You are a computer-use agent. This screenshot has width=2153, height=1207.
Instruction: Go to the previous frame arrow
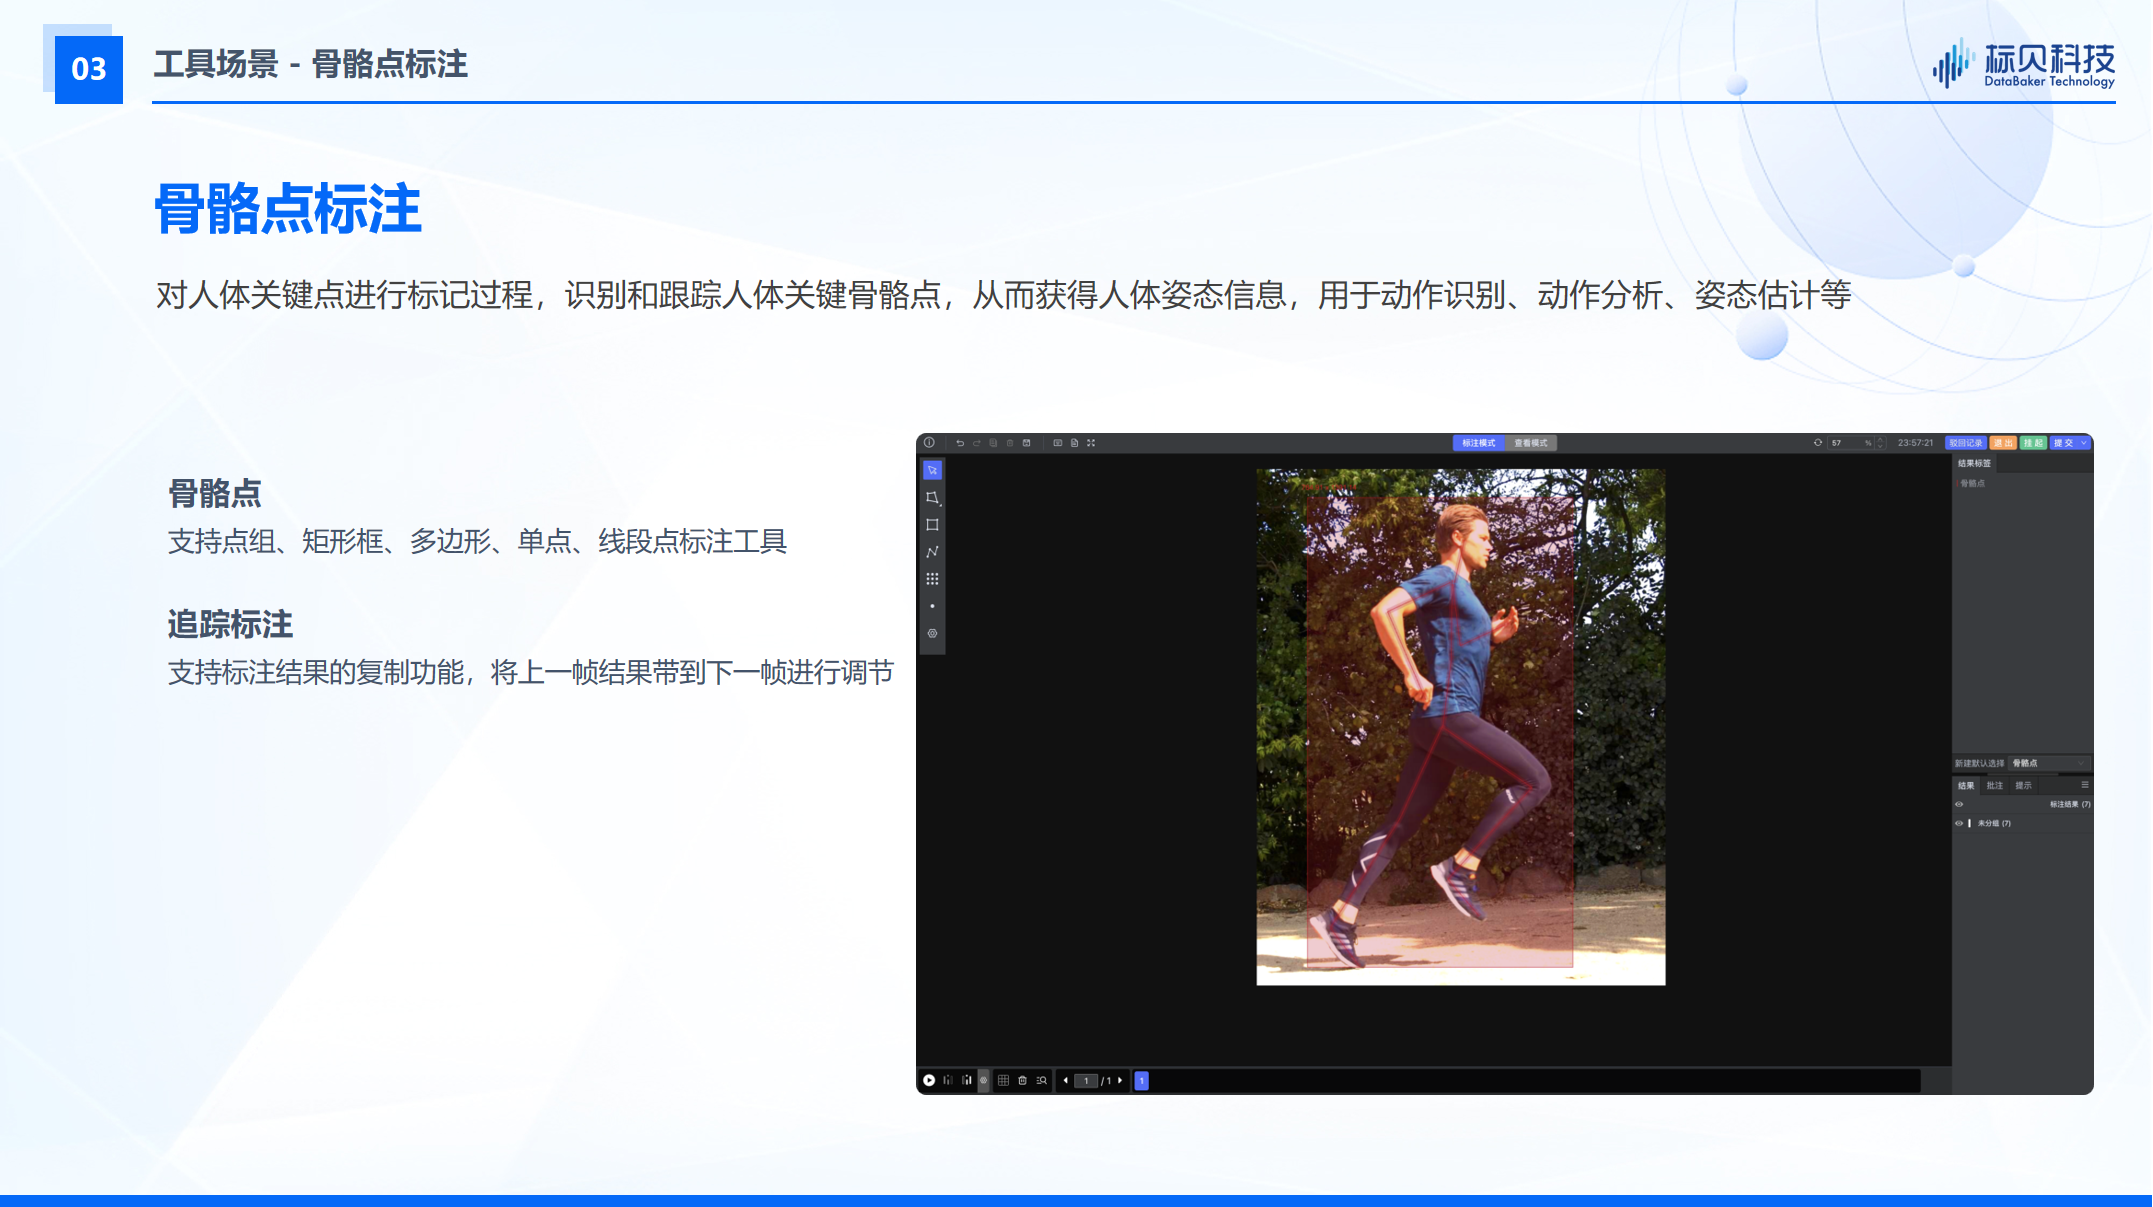(1066, 1080)
